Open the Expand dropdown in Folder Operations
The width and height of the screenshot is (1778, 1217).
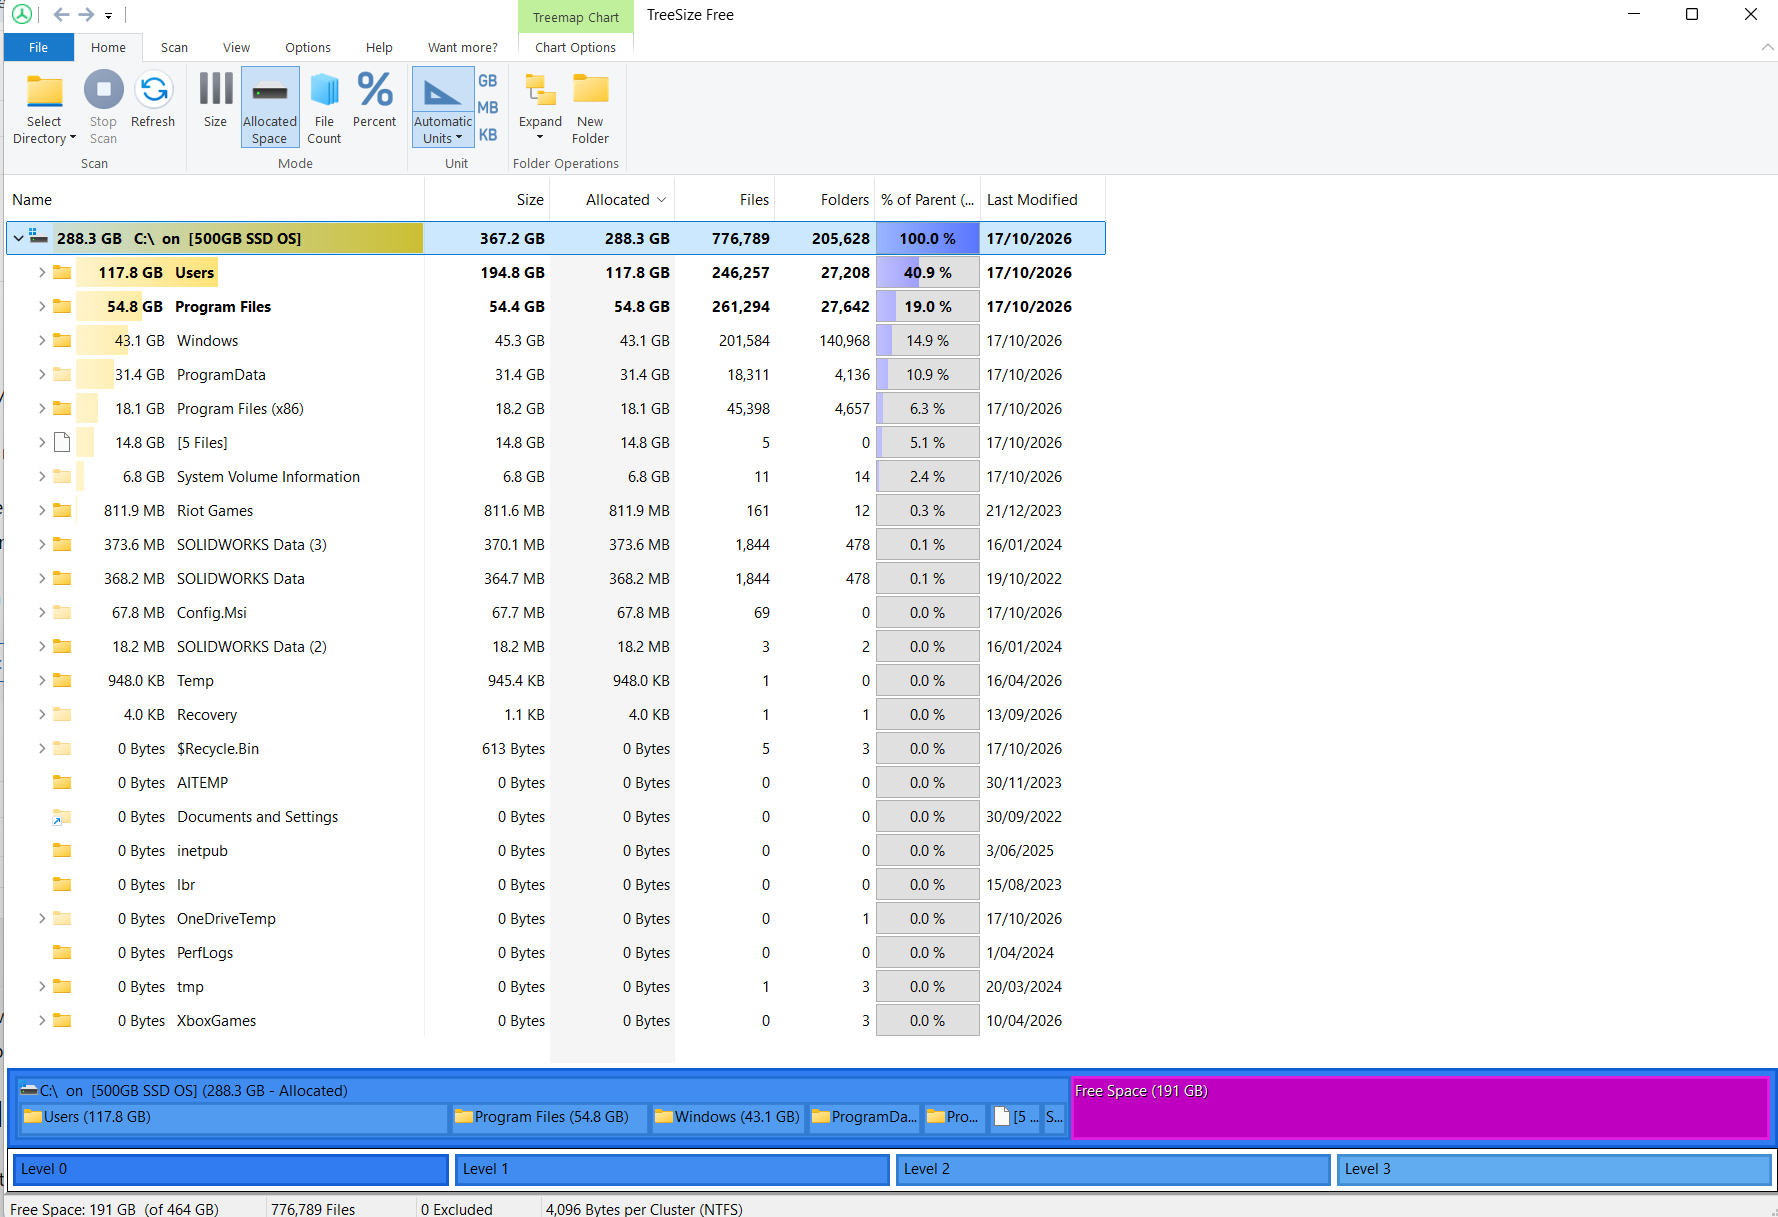coord(540,107)
